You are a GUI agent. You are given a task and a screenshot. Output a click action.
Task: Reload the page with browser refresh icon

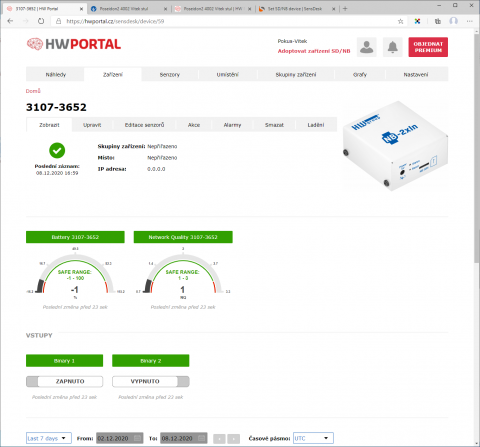click(x=41, y=21)
